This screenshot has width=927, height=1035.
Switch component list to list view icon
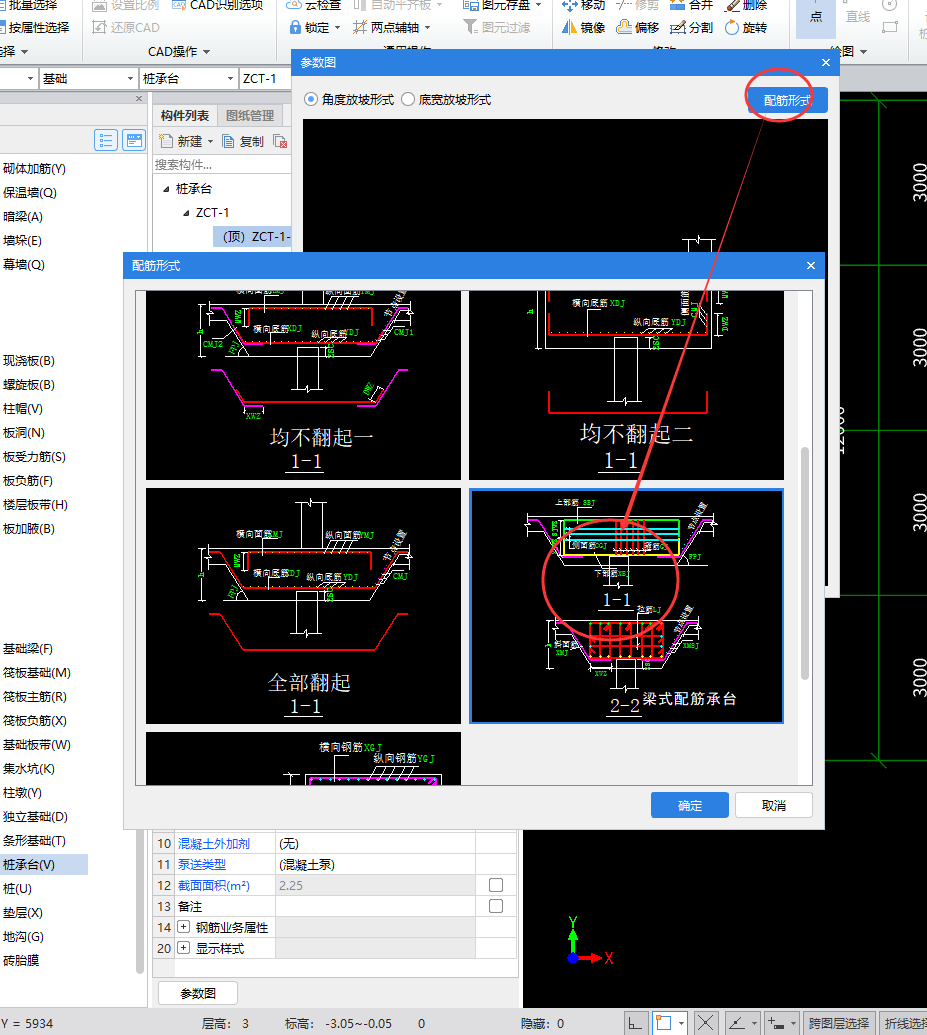(x=106, y=141)
